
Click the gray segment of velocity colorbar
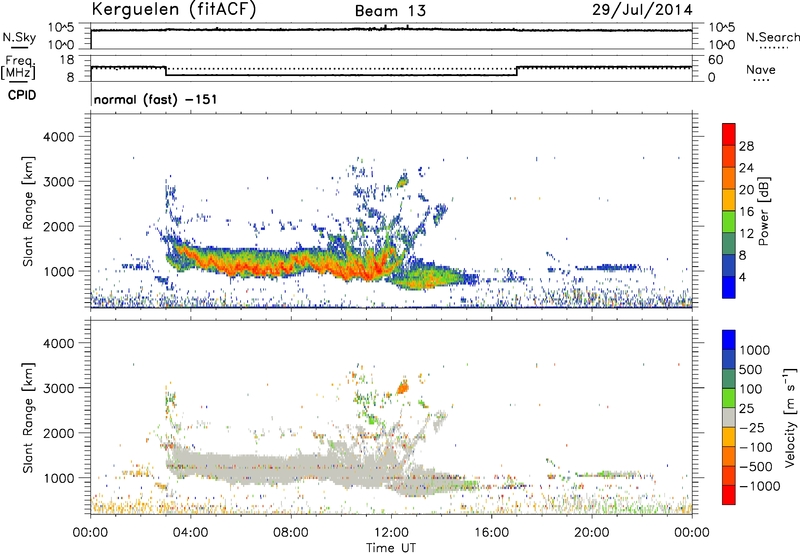point(729,417)
